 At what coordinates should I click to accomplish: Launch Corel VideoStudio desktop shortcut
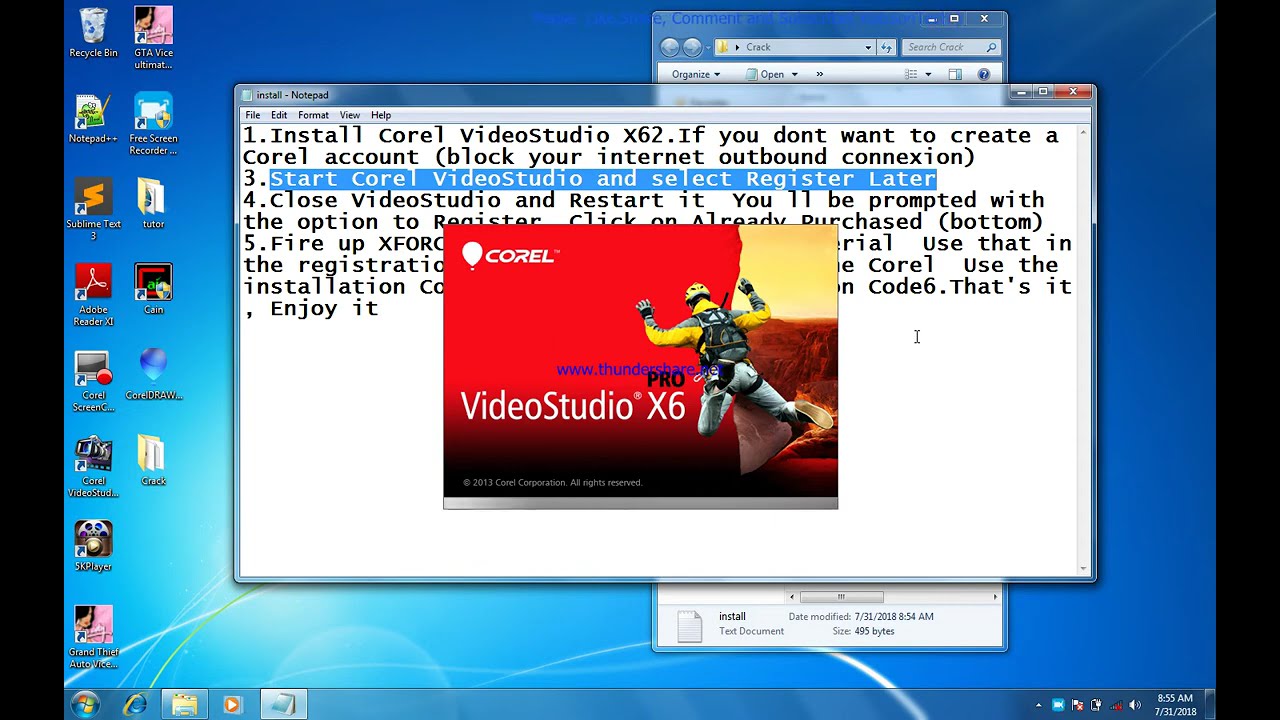point(93,466)
